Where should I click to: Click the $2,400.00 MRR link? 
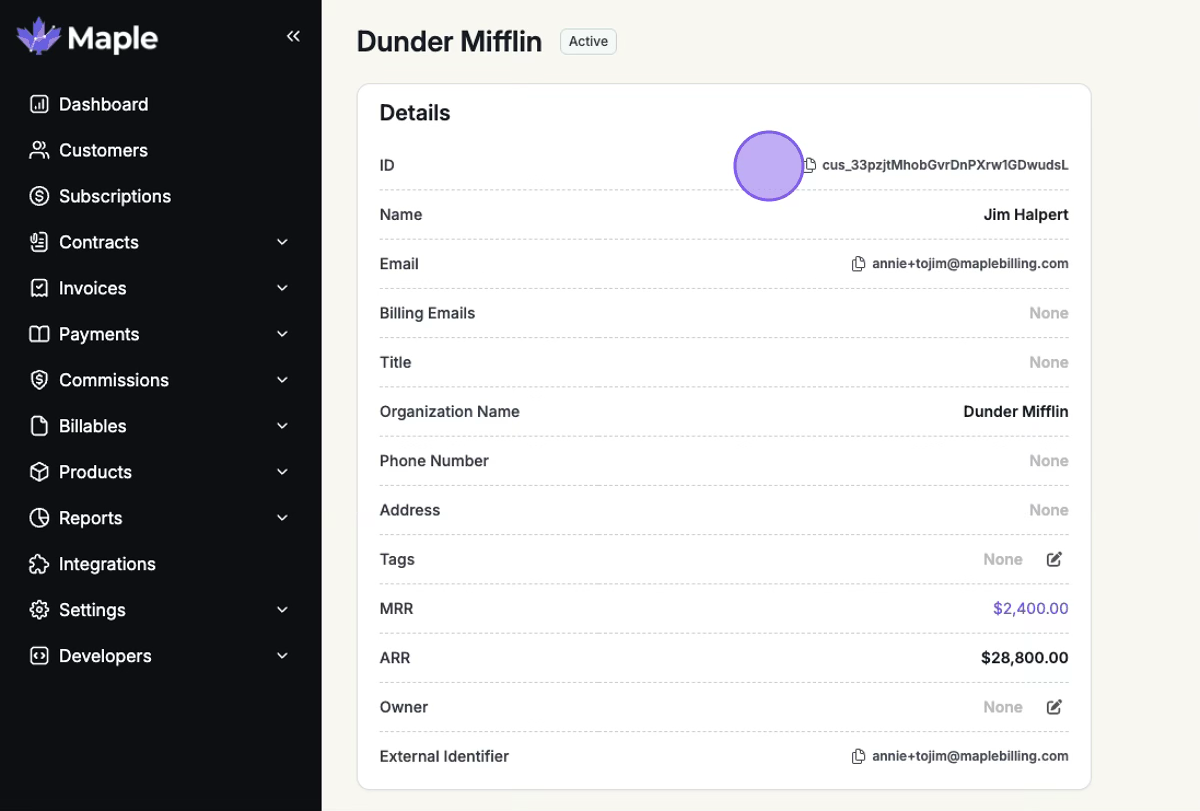1030,609
